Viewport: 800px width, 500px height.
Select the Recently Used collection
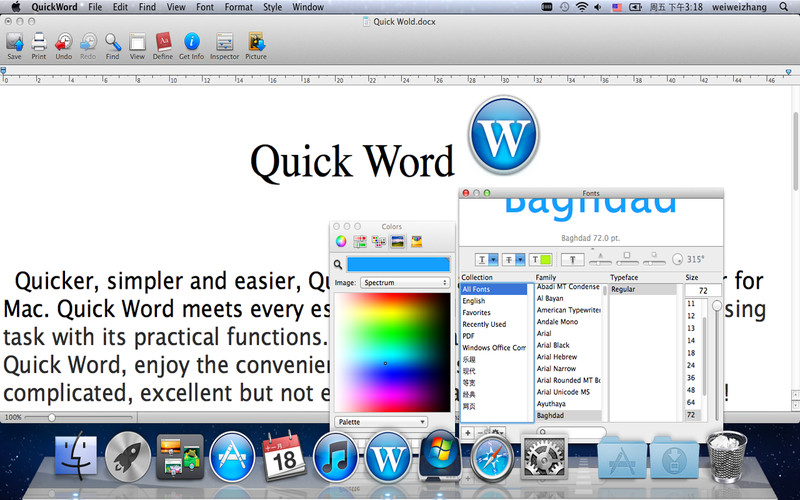[x=494, y=324]
